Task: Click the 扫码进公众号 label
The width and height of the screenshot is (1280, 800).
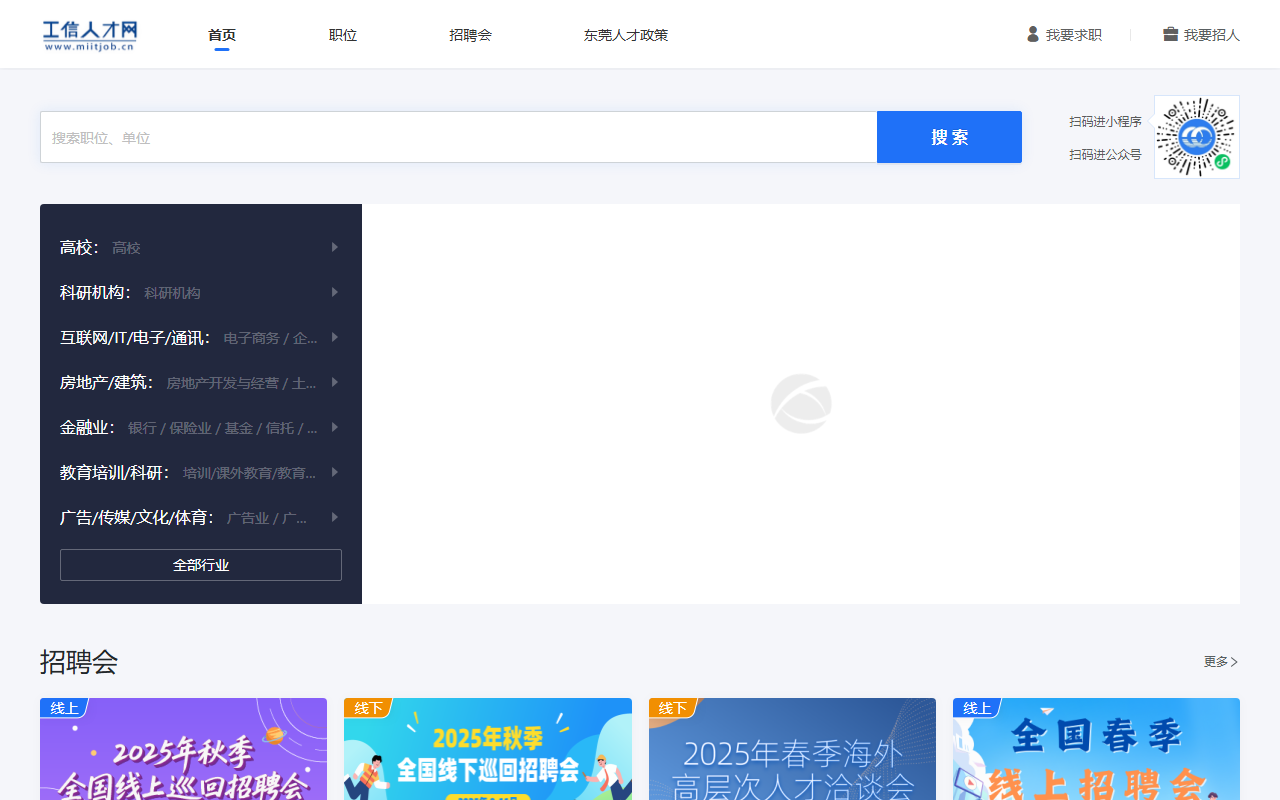Action: (x=1105, y=155)
